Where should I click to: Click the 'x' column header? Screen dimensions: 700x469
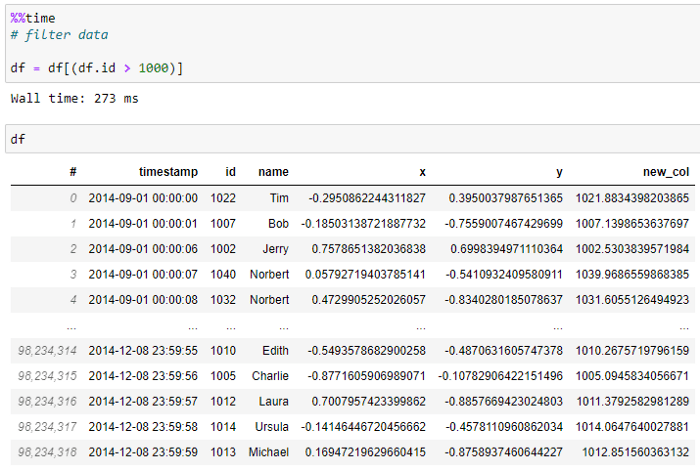421,172
